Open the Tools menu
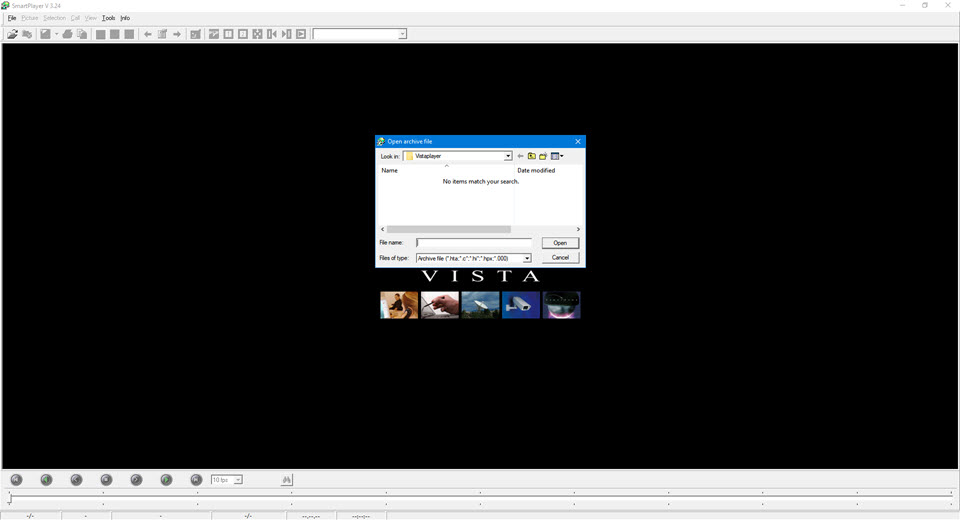The width and height of the screenshot is (960, 520). point(108,18)
